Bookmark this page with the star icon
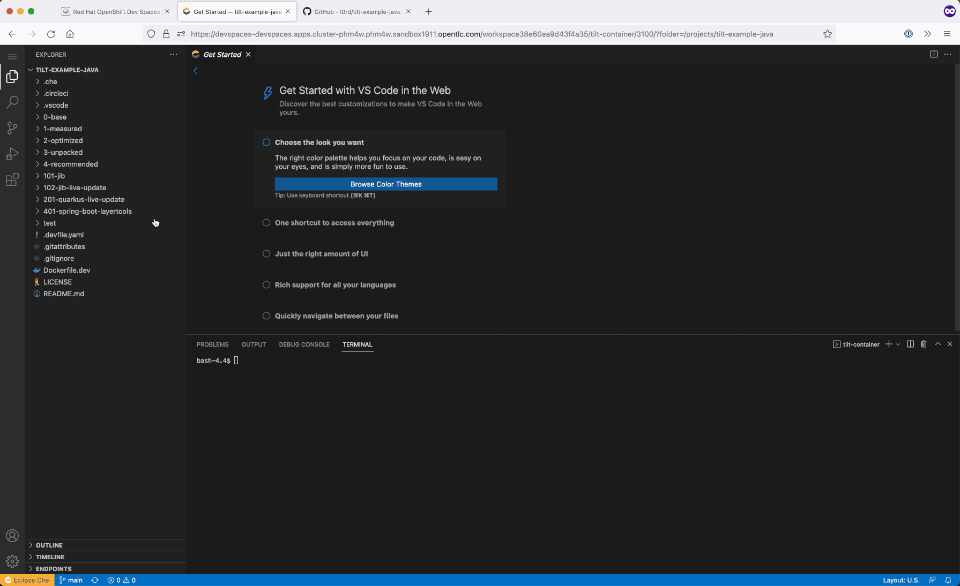 point(827,34)
